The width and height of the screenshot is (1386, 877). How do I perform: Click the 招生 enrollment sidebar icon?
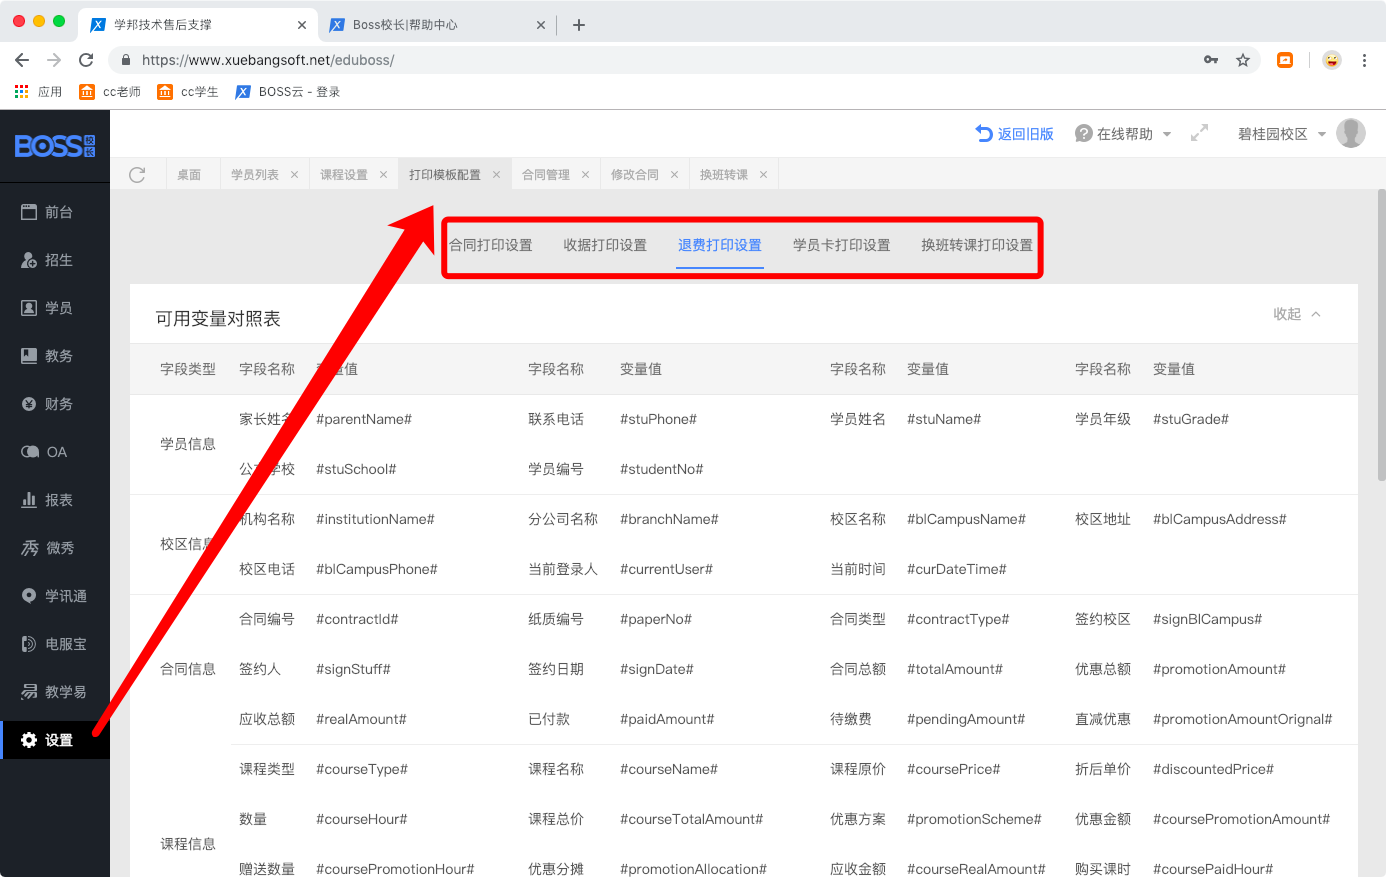pyautogui.click(x=29, y=260)
